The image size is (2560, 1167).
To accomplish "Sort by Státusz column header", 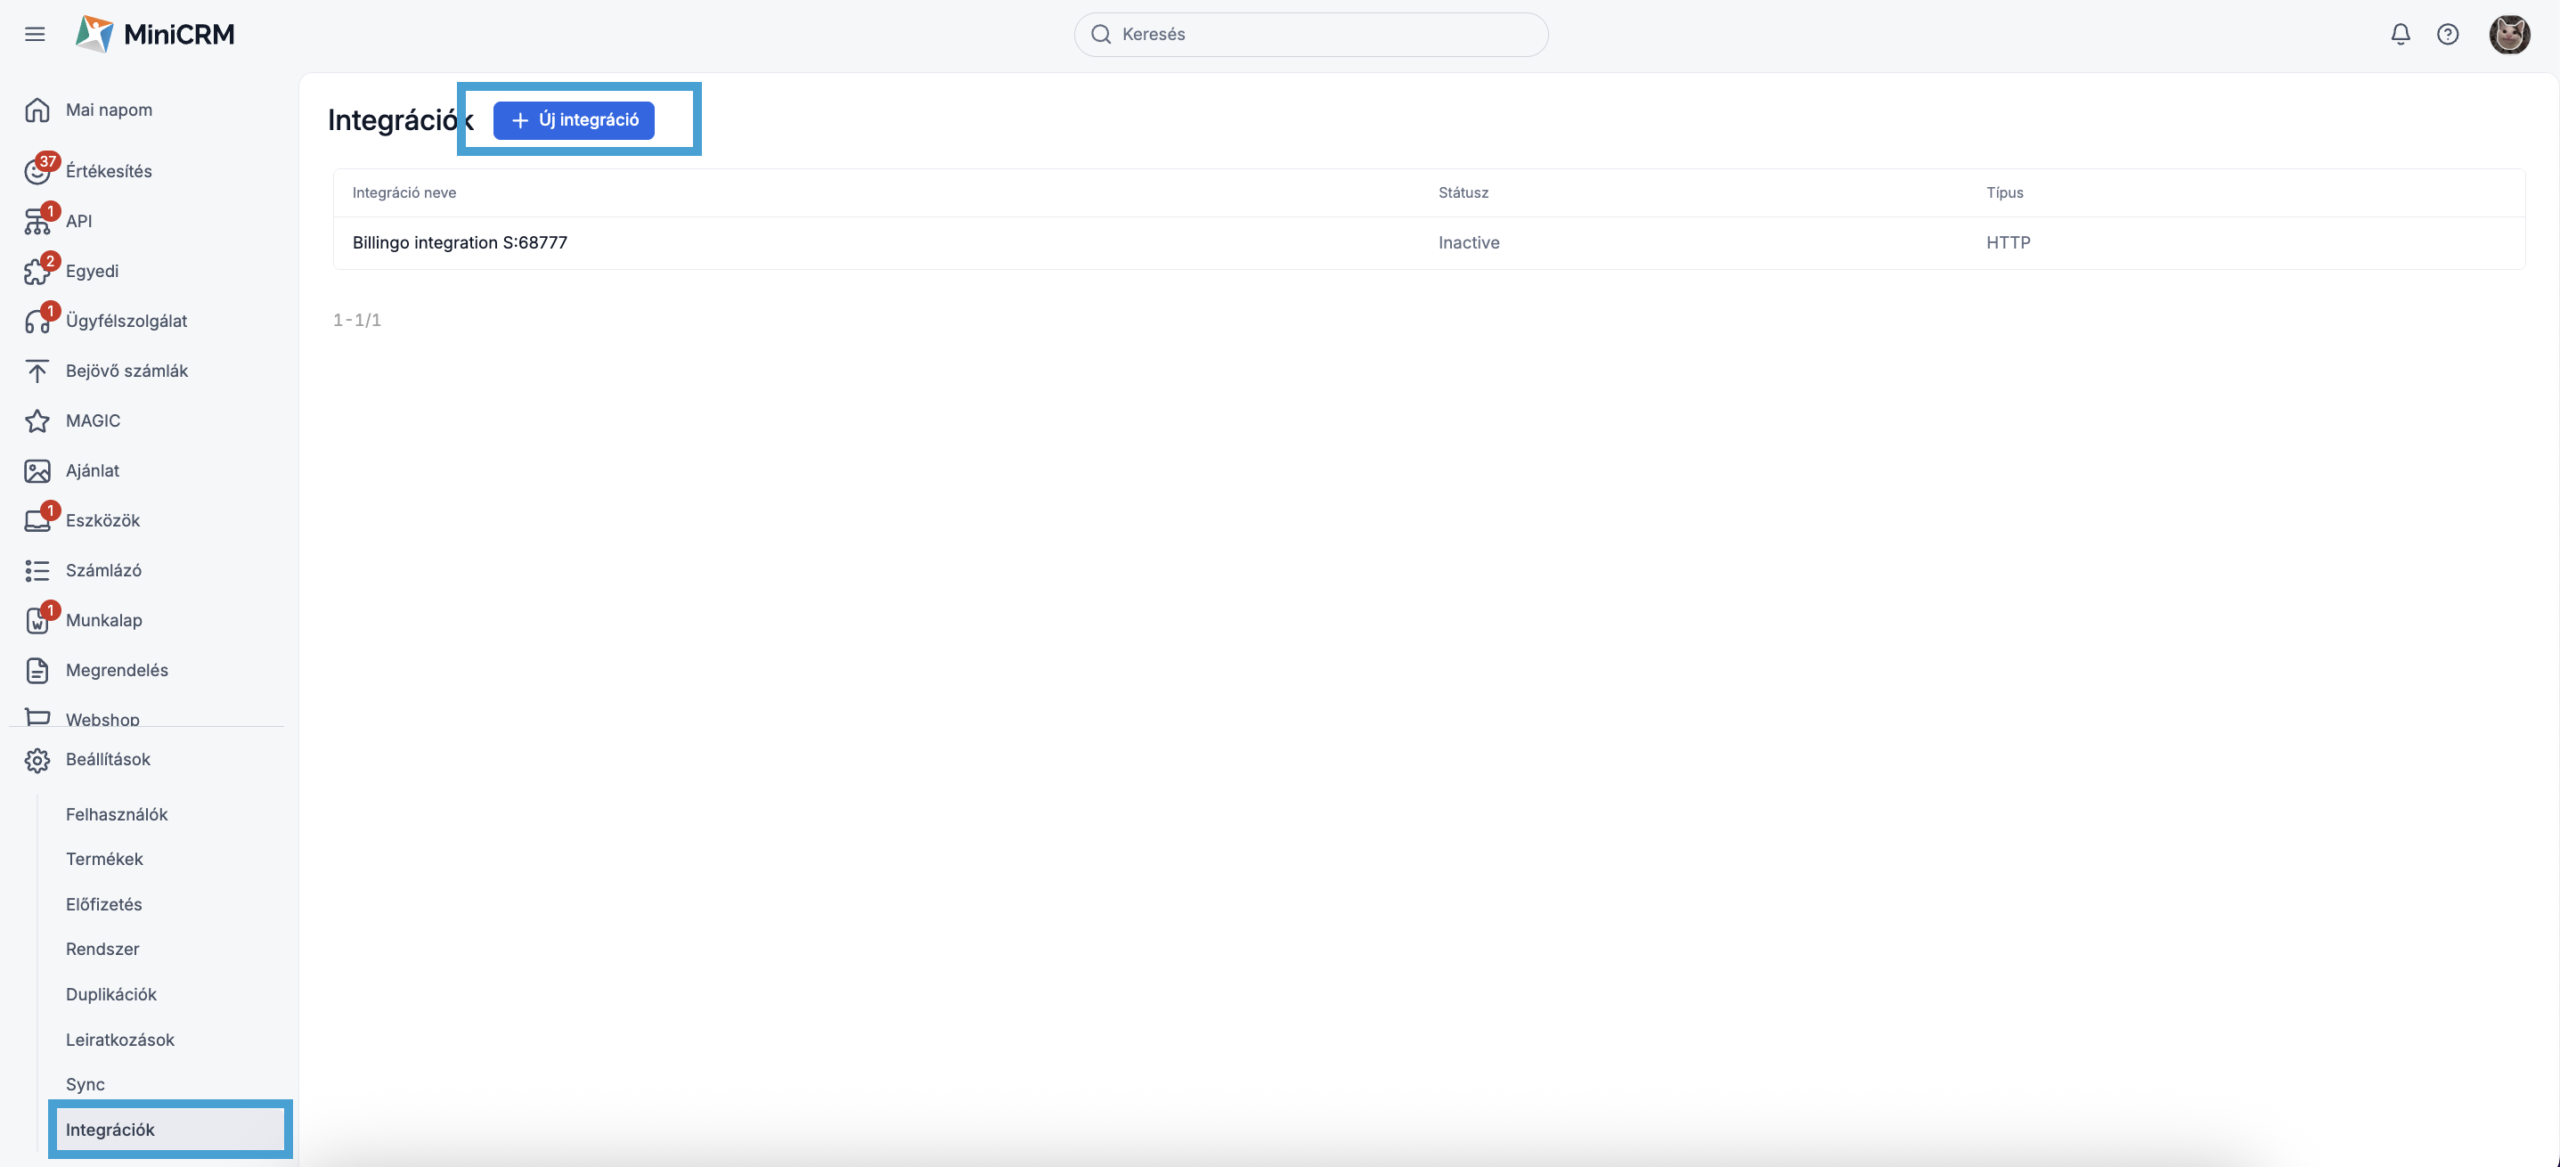I will pyautogui.click(x=1463, y=193).
